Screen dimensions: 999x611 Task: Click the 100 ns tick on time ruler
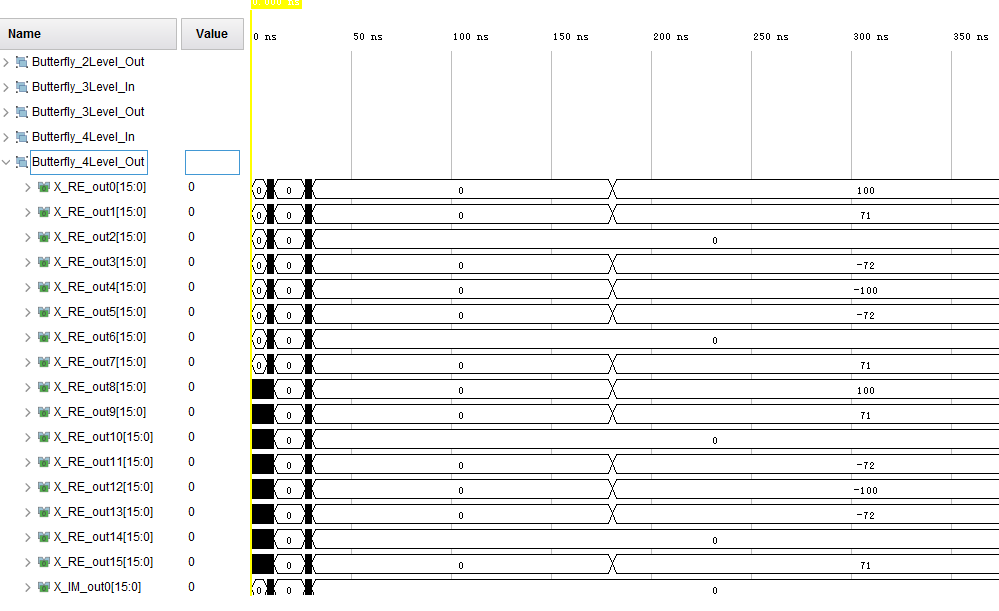click(470, 37)
